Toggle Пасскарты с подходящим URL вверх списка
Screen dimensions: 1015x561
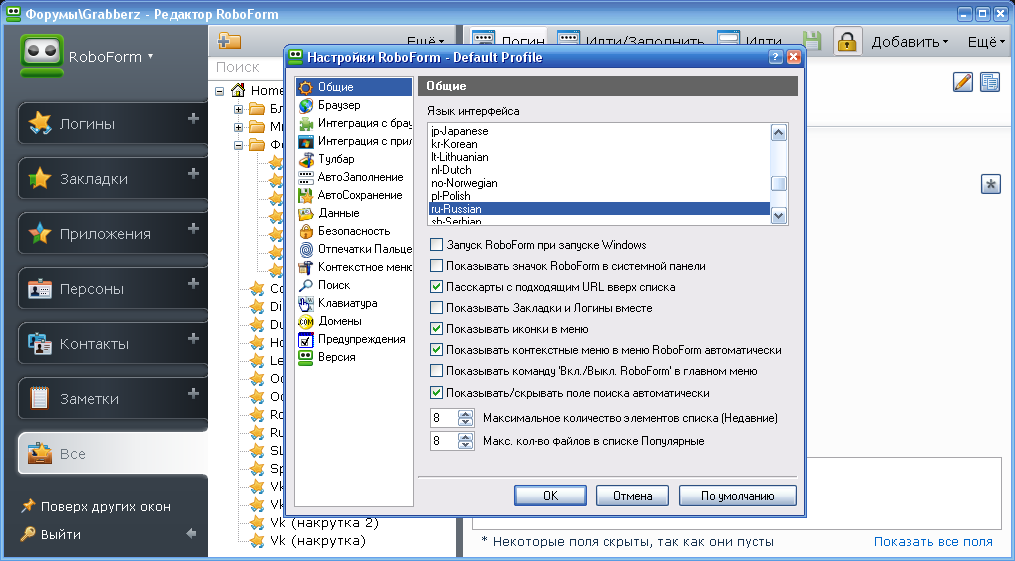click(437, 287)
